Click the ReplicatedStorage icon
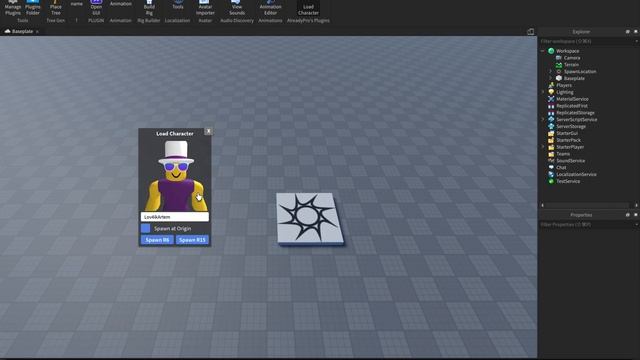The width and height of the screenshot is (640, 360). click(x=551, y=113)
